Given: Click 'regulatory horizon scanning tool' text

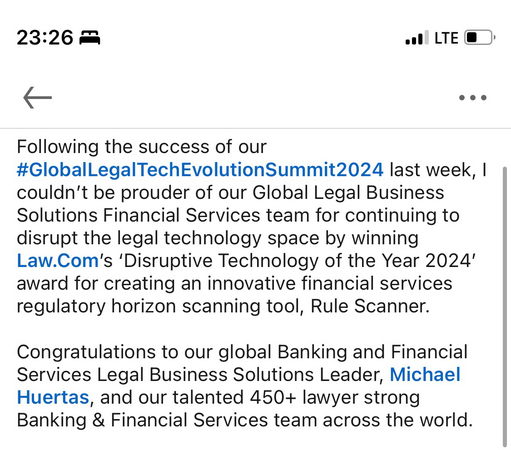Looking at the screenshot, I should click(159, 306).
